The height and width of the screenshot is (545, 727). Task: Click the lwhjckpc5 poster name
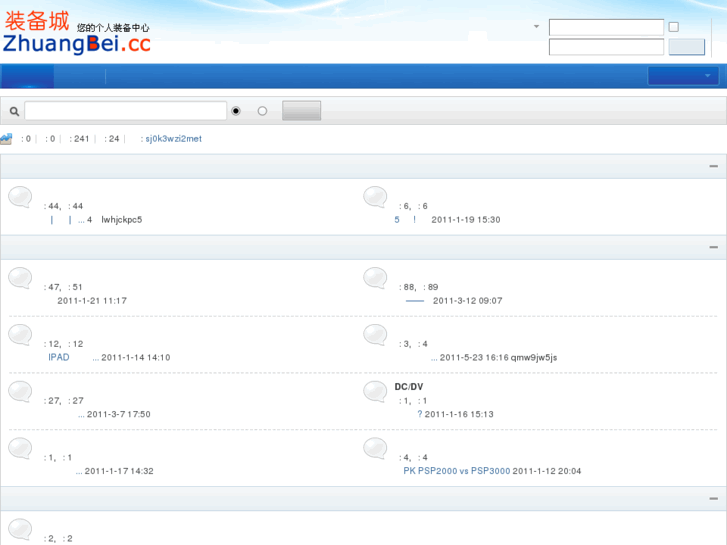click(x=121, y=219)
